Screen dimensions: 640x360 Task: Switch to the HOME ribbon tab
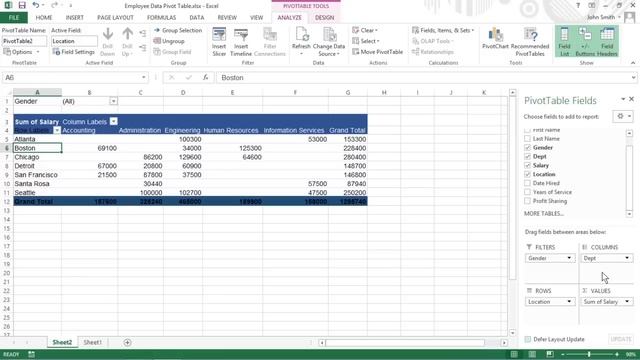pos(44,18)
